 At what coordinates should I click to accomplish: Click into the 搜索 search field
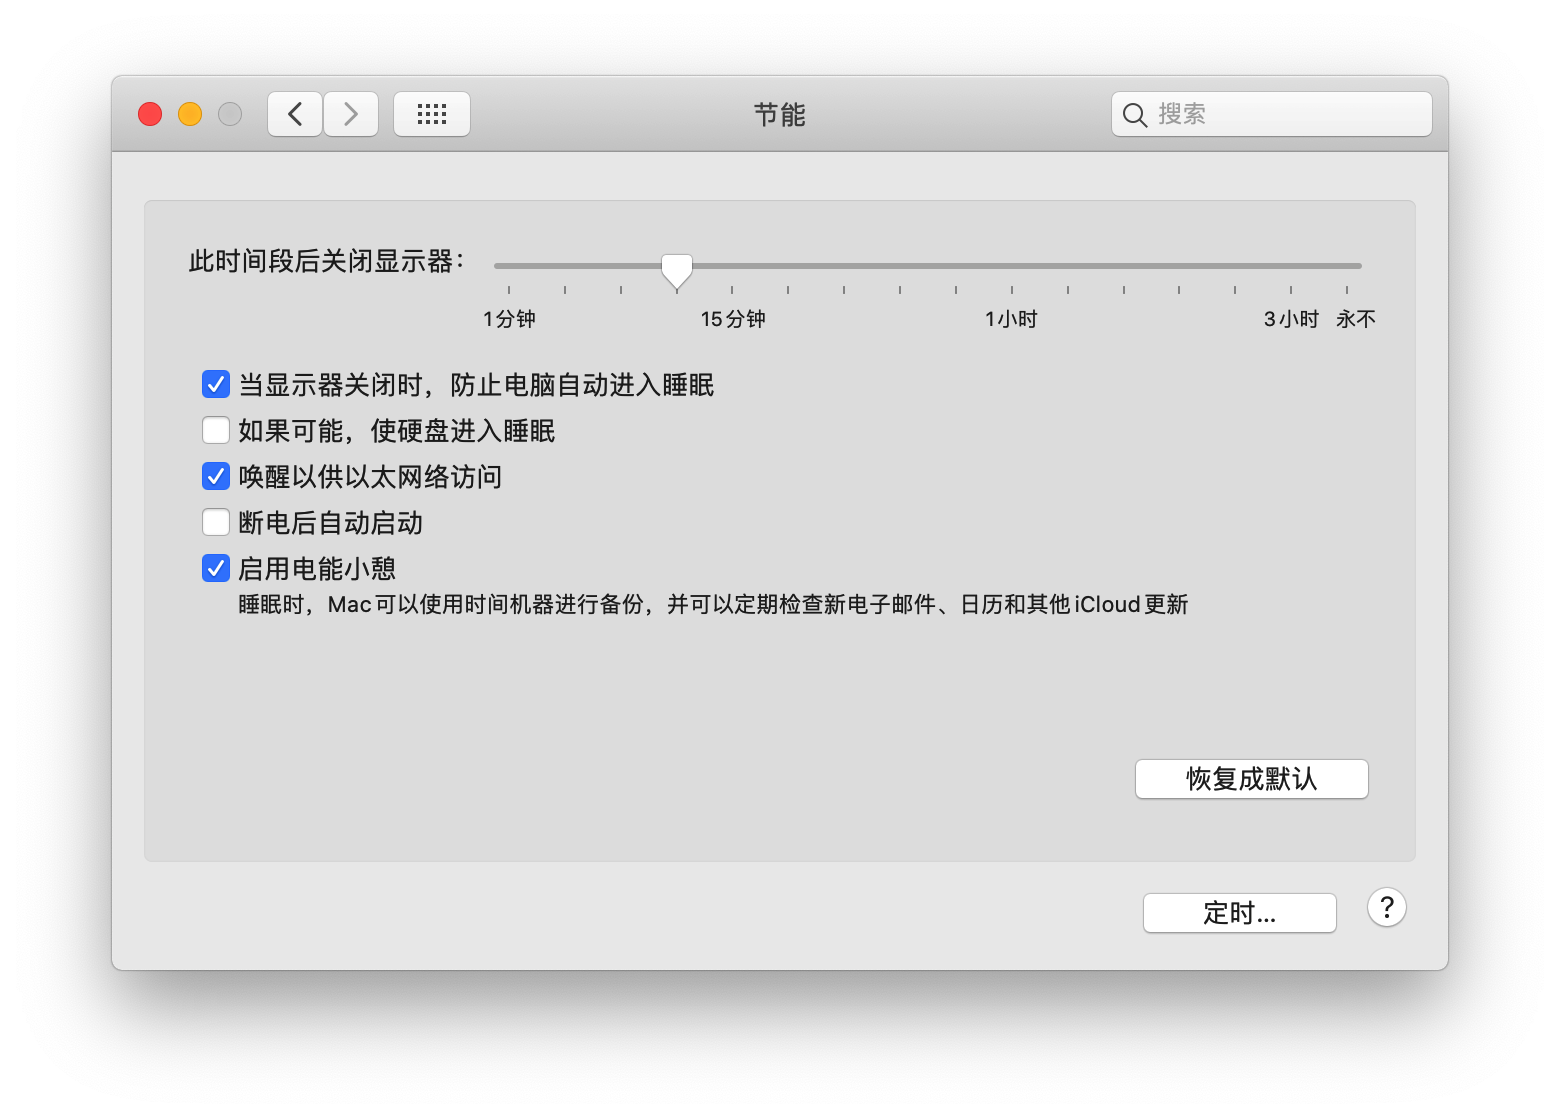pyautogui.click(x=1272, y=114)
